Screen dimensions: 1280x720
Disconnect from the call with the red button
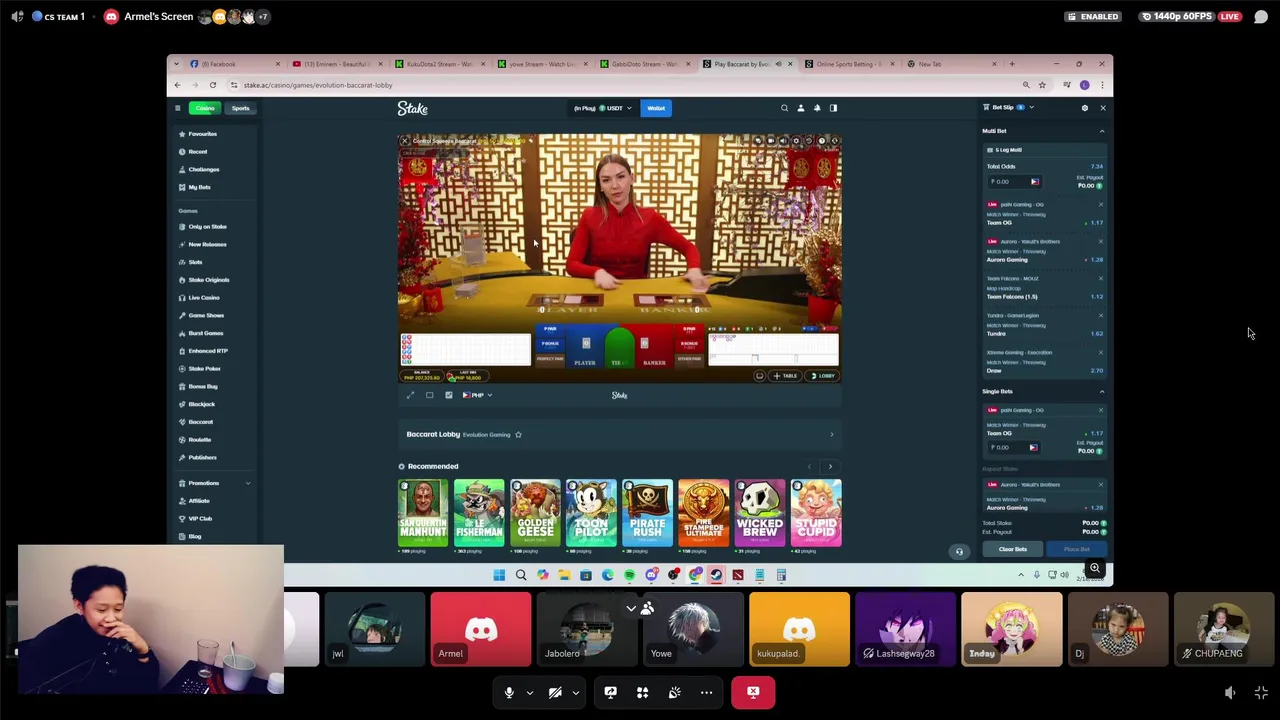pos(753,692)
